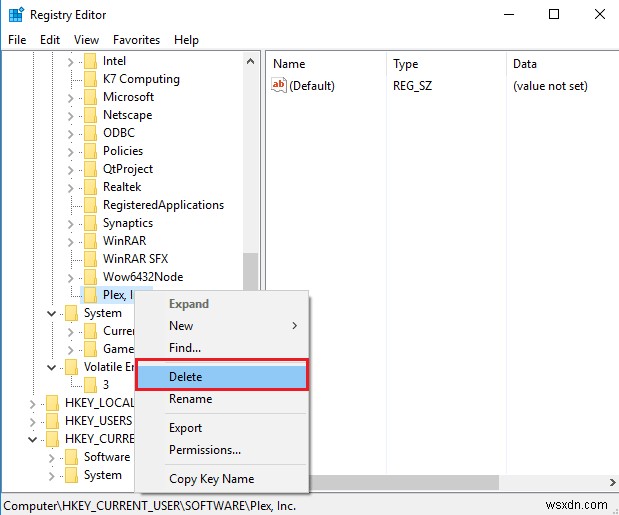The image size is (619, 515).
Task: Expand the Intel key
Action: pyautogui.click(x=70, y=62)
